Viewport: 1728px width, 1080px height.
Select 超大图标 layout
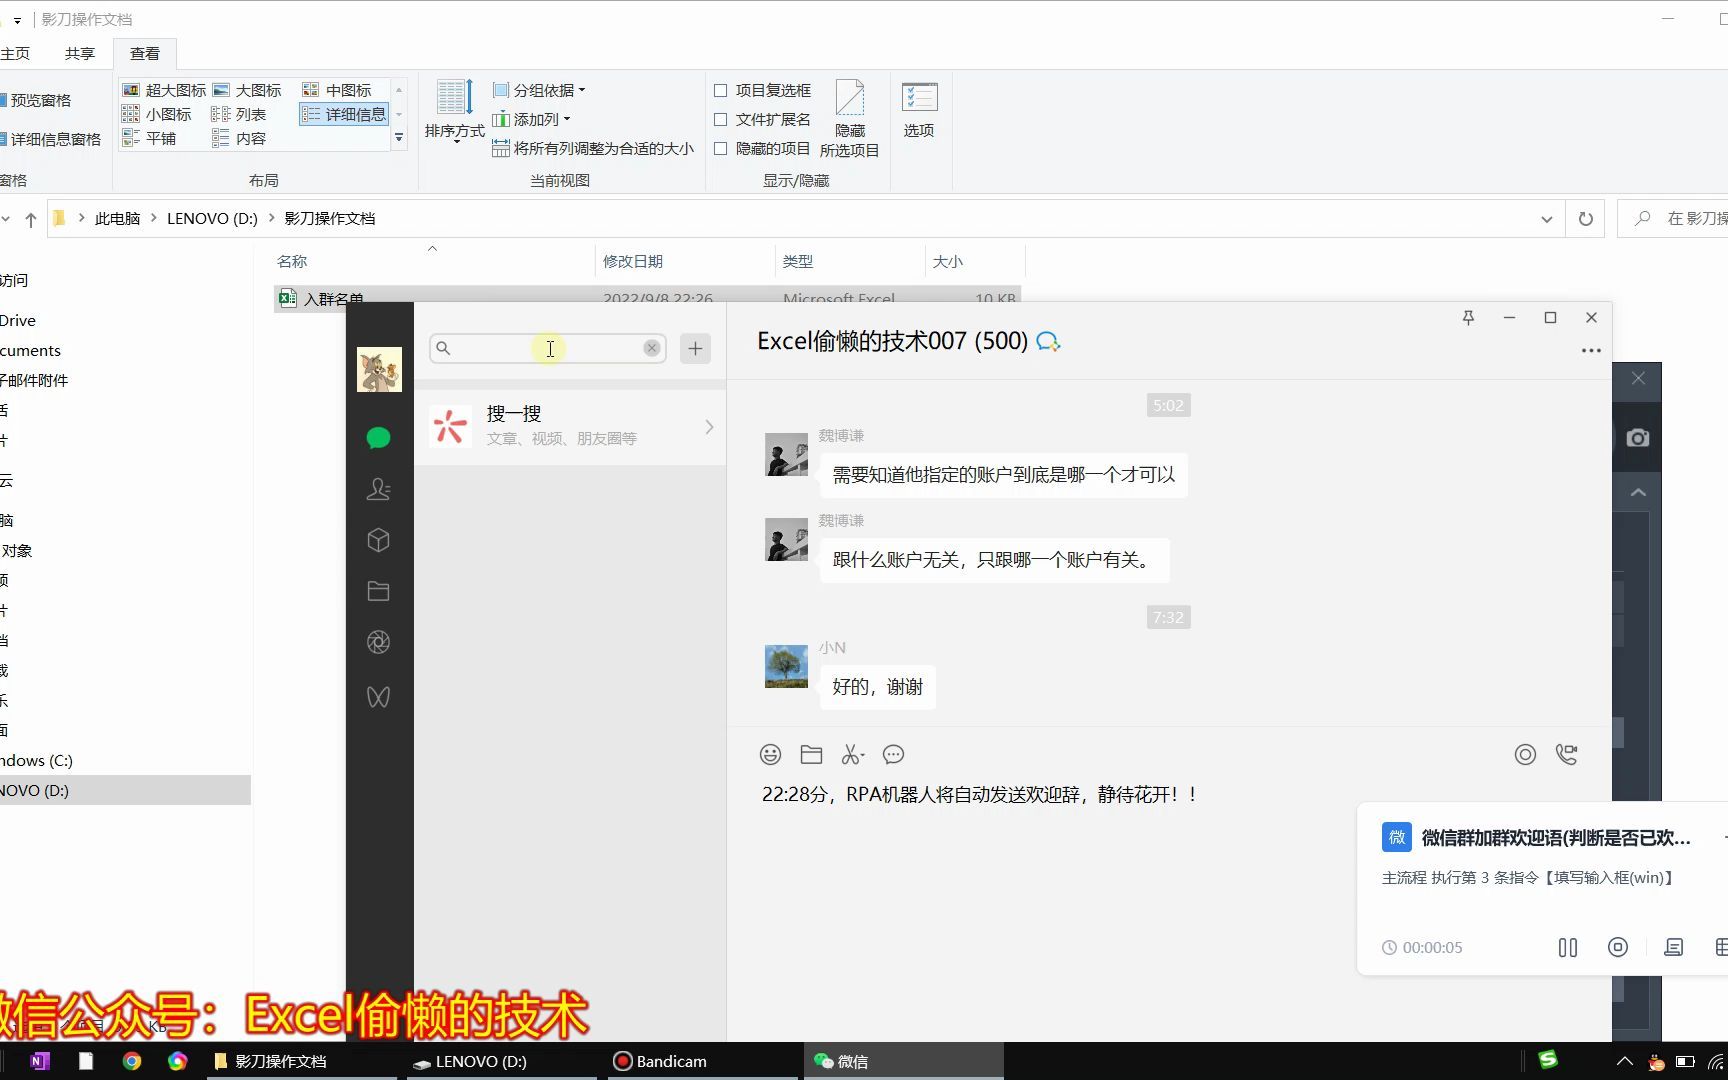tap(164, 90)
